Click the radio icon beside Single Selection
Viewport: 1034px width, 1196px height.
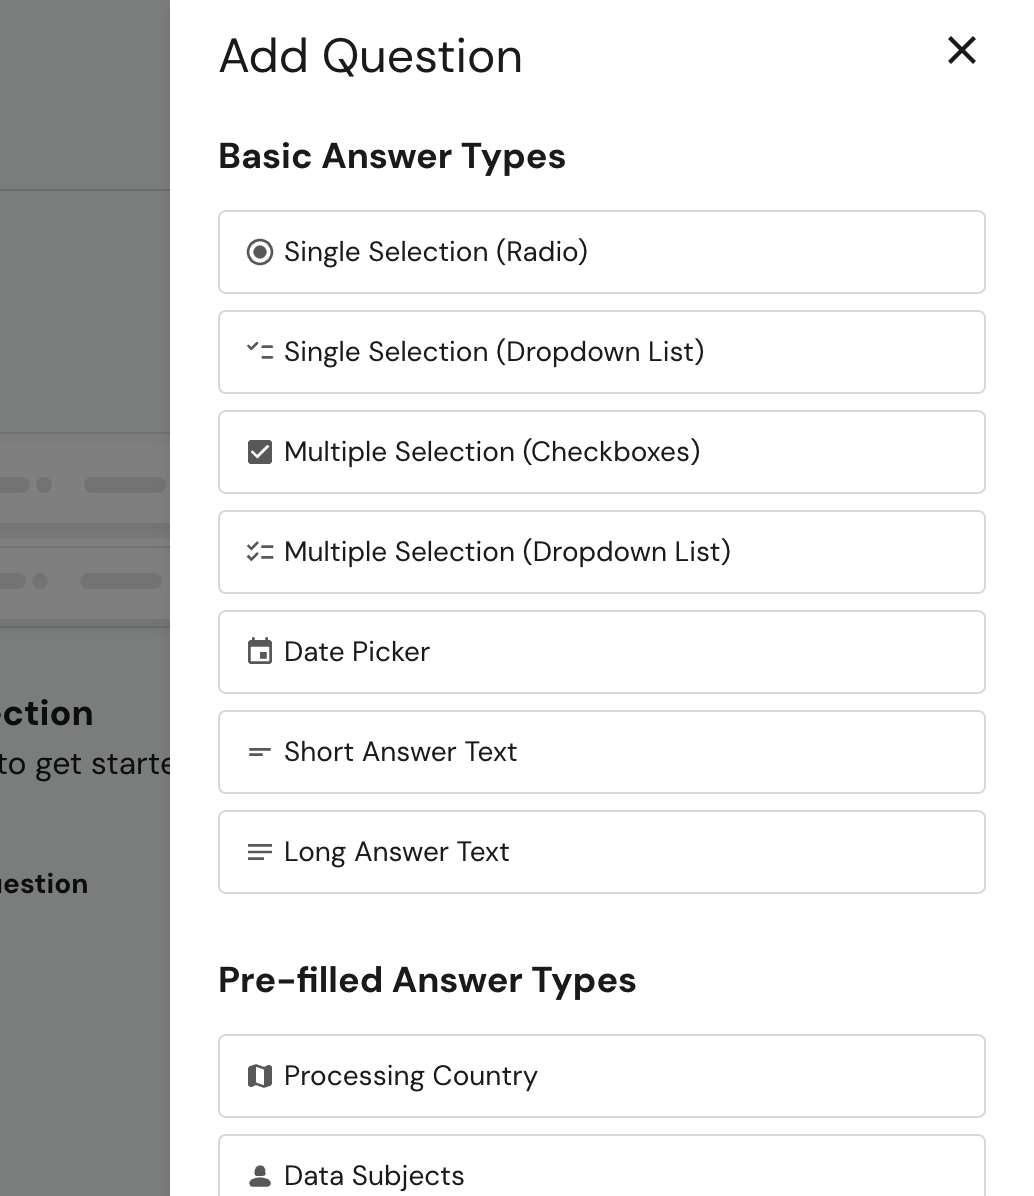click(259, 252)
